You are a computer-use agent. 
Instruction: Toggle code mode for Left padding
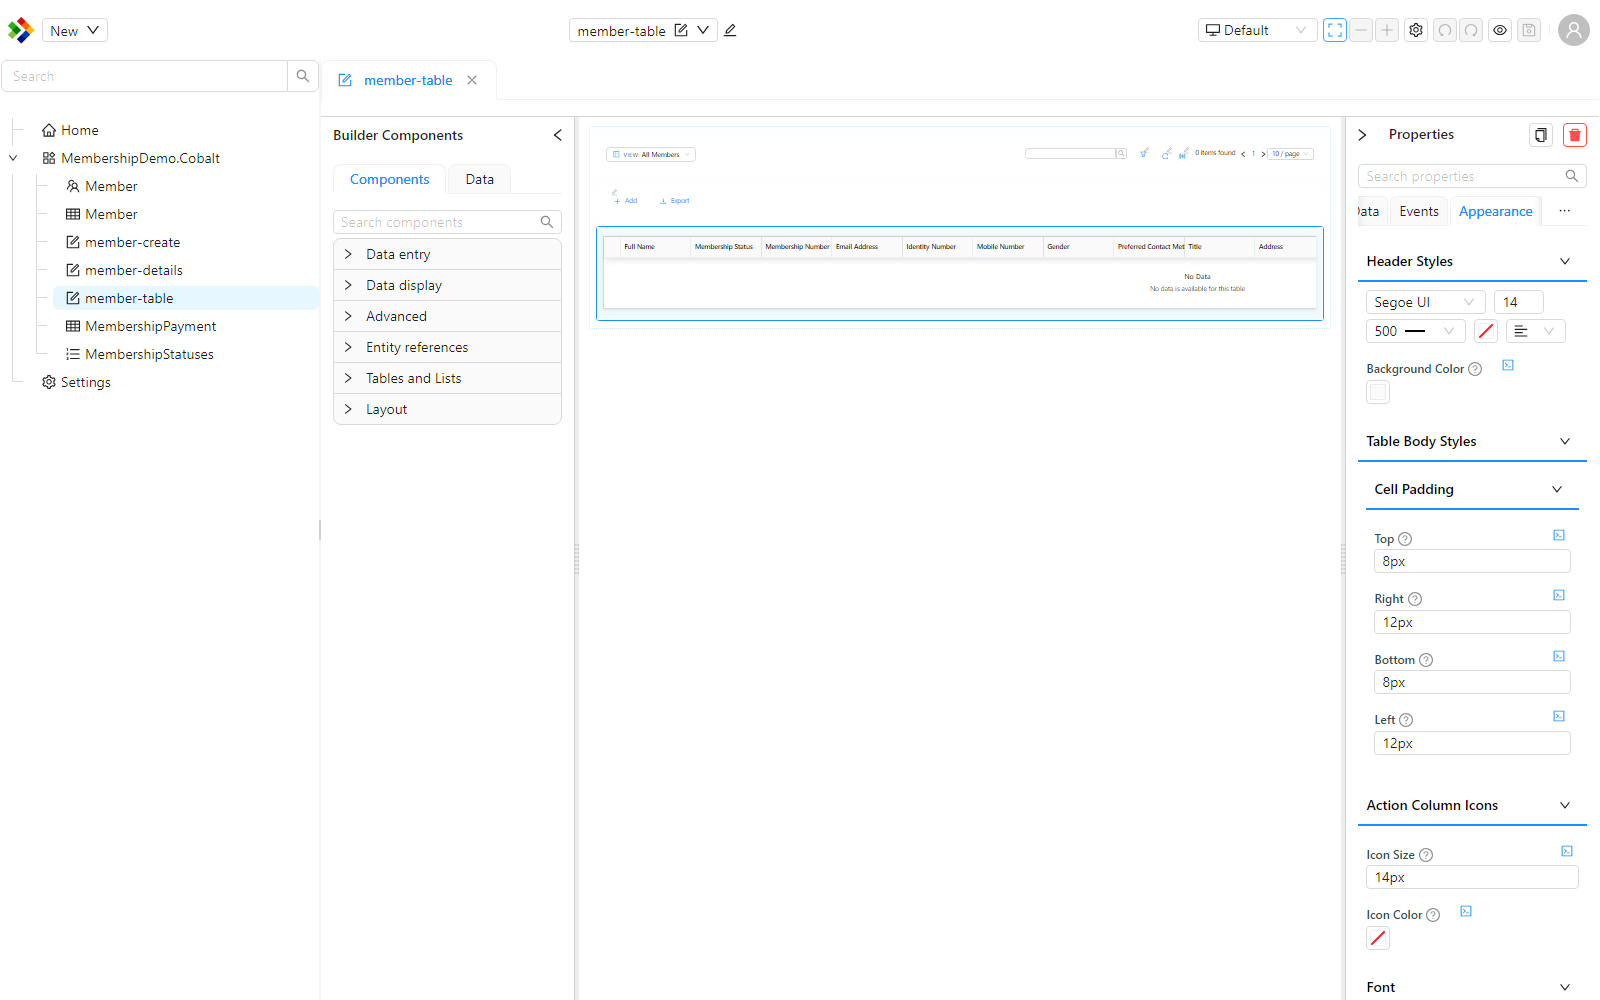[1559, 716]
